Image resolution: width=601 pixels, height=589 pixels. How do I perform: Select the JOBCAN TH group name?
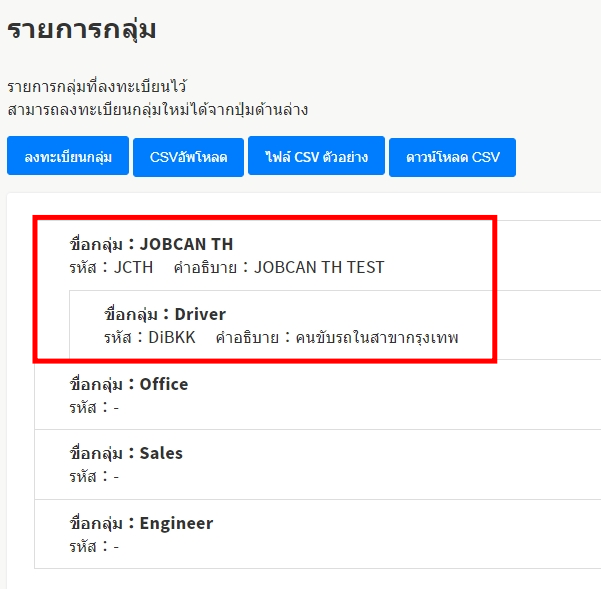187,244
